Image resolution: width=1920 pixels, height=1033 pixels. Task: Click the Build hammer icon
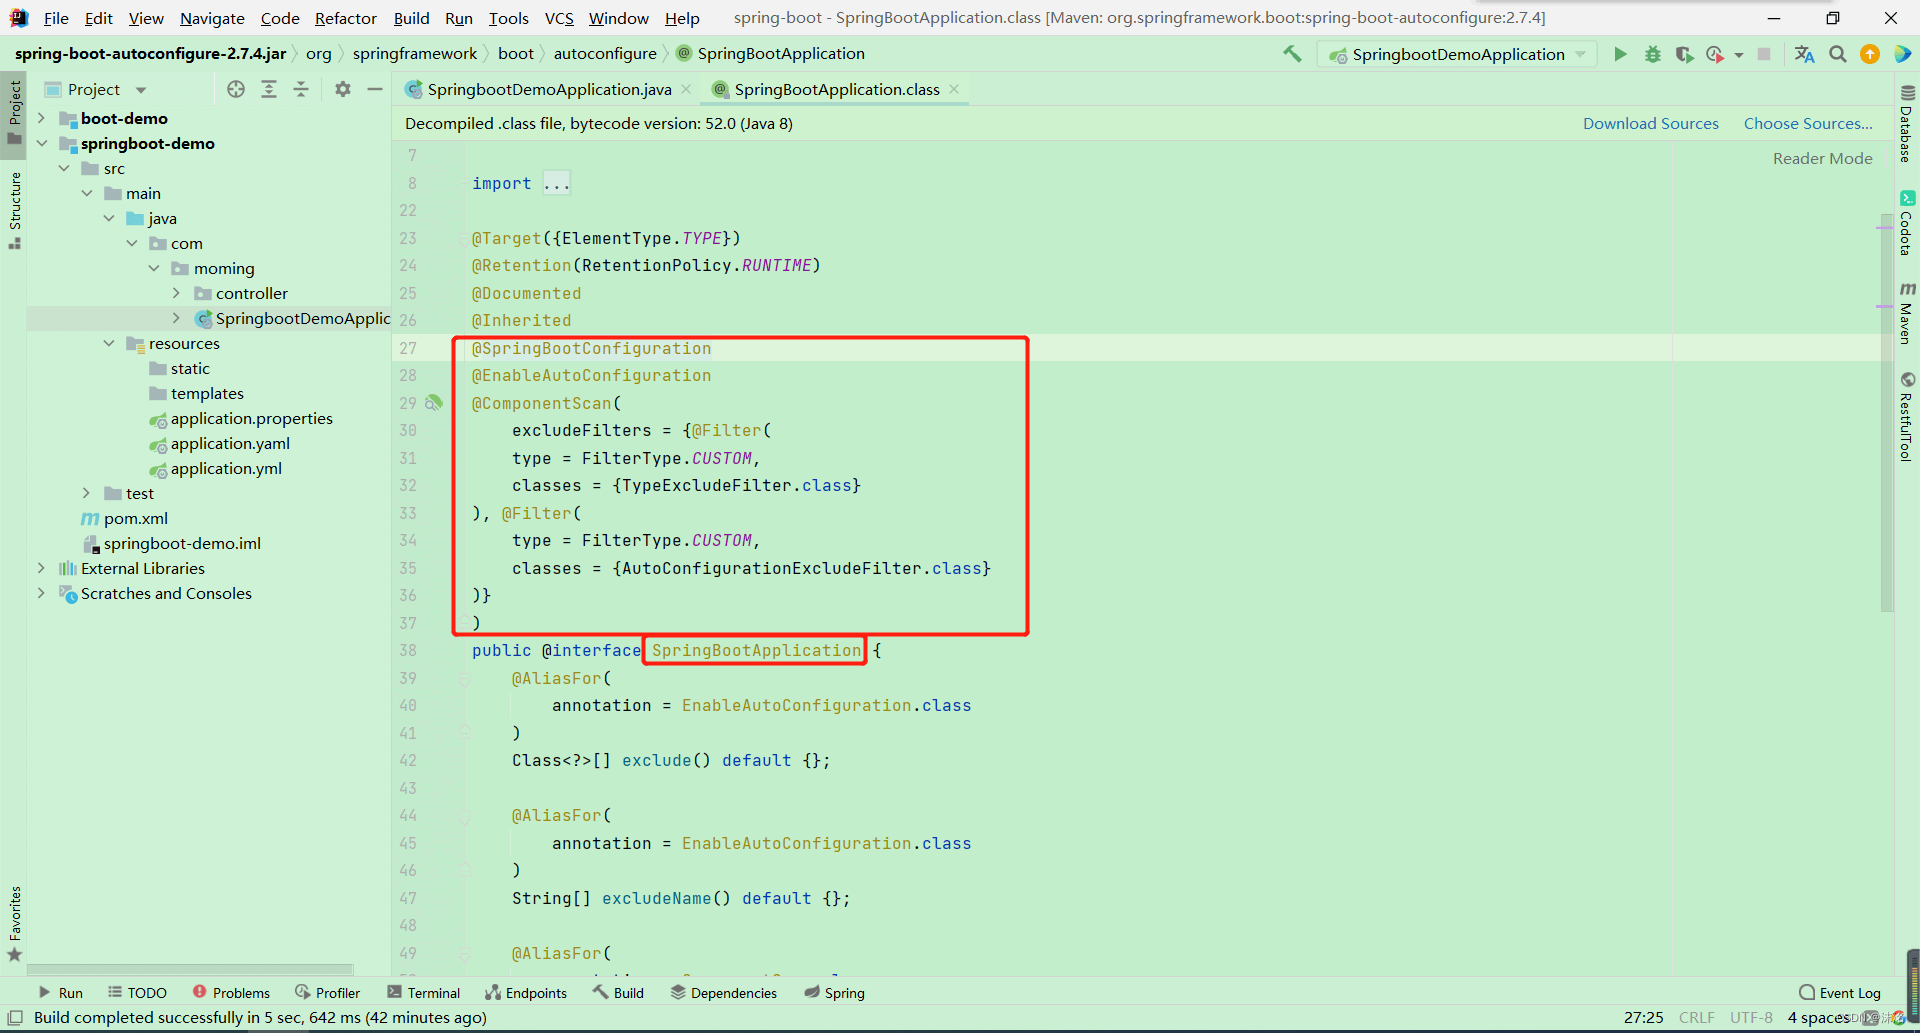pos(1292,54)
